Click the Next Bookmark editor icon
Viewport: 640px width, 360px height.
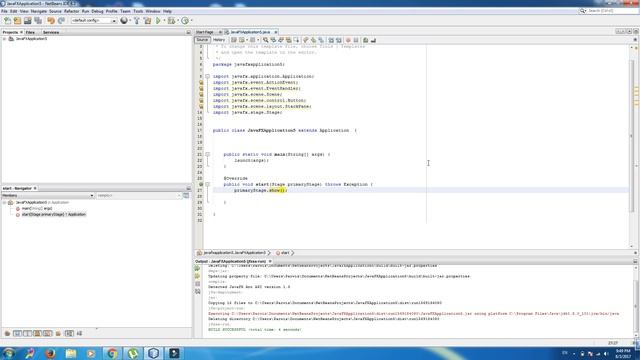313,40
